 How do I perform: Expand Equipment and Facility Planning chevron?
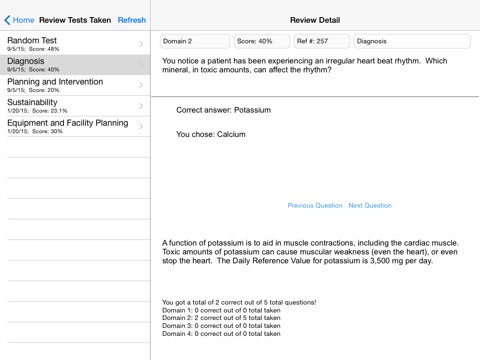141,126
